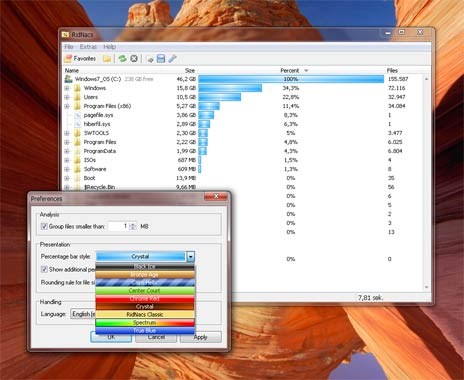Choose the Spectrum bar style swatch

point(145,323)
